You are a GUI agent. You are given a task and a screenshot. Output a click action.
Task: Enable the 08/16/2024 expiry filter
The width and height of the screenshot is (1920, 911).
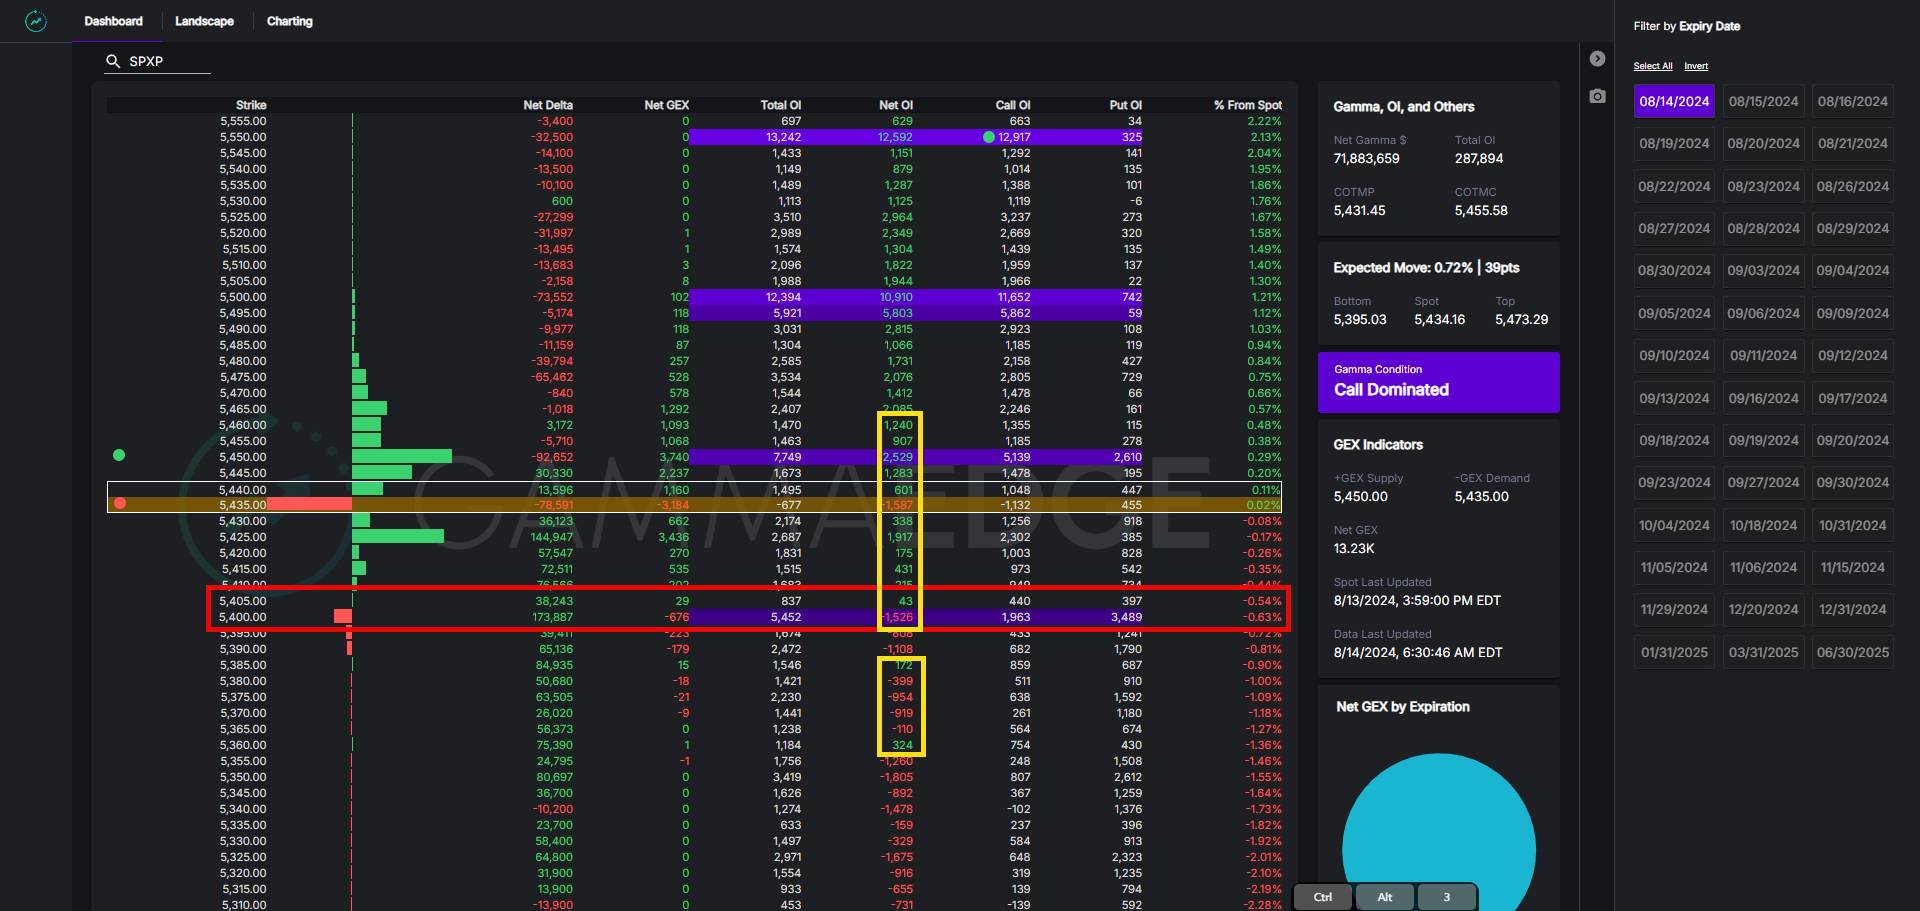pyautogui.click(x=1852, y=101)
